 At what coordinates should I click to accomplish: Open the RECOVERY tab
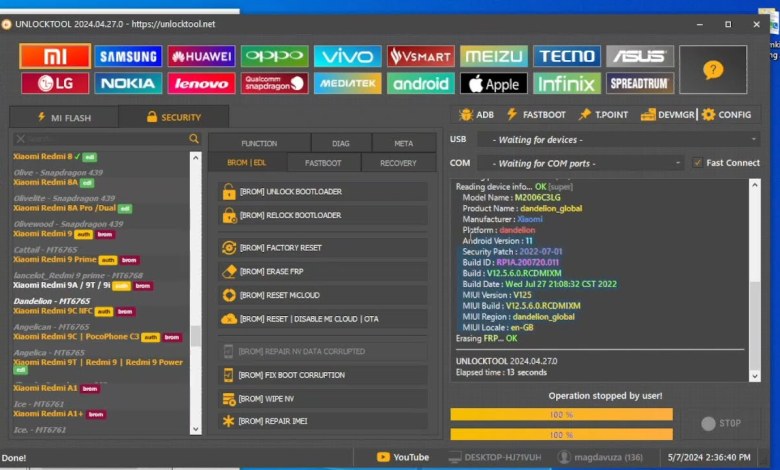[398, 163]
